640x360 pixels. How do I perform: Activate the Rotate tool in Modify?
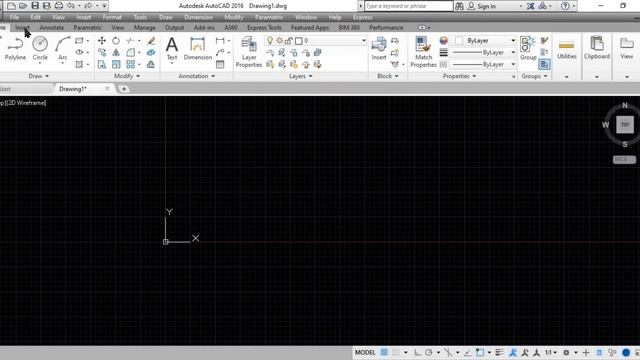[116, 41]
